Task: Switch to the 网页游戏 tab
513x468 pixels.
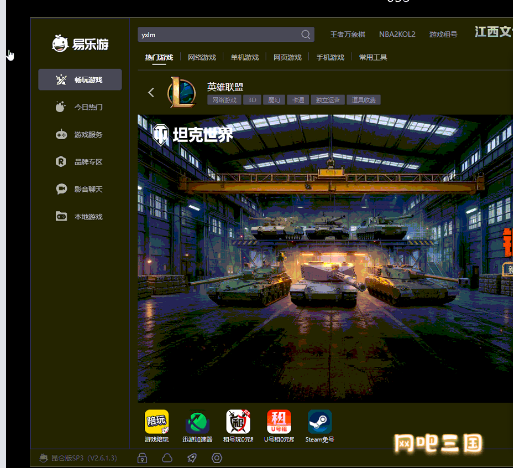Action: (x=287, y=57)
